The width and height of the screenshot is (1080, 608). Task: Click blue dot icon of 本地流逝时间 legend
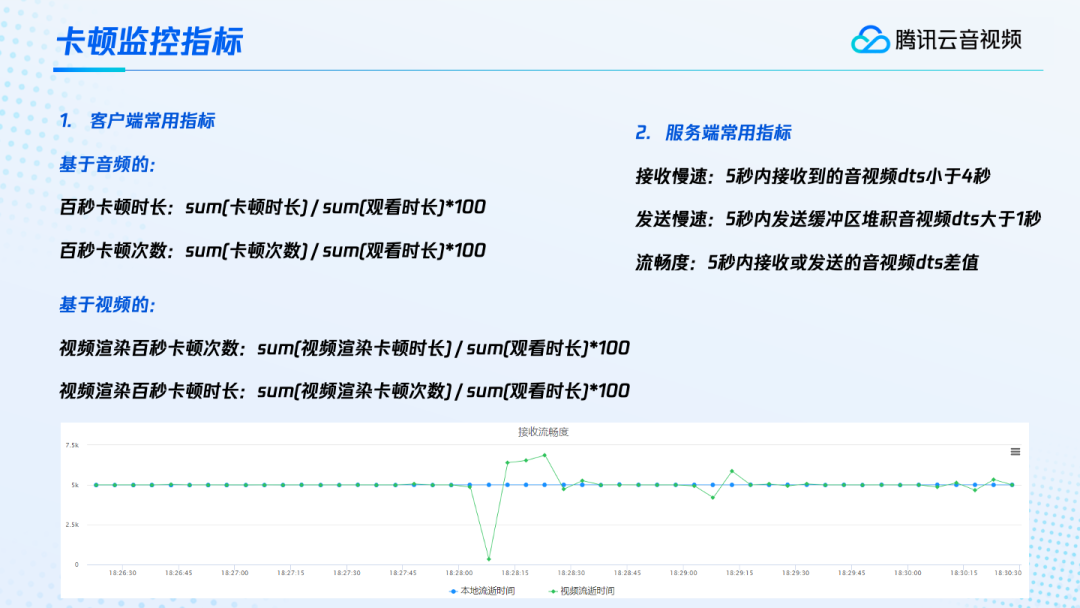(452, 591)
